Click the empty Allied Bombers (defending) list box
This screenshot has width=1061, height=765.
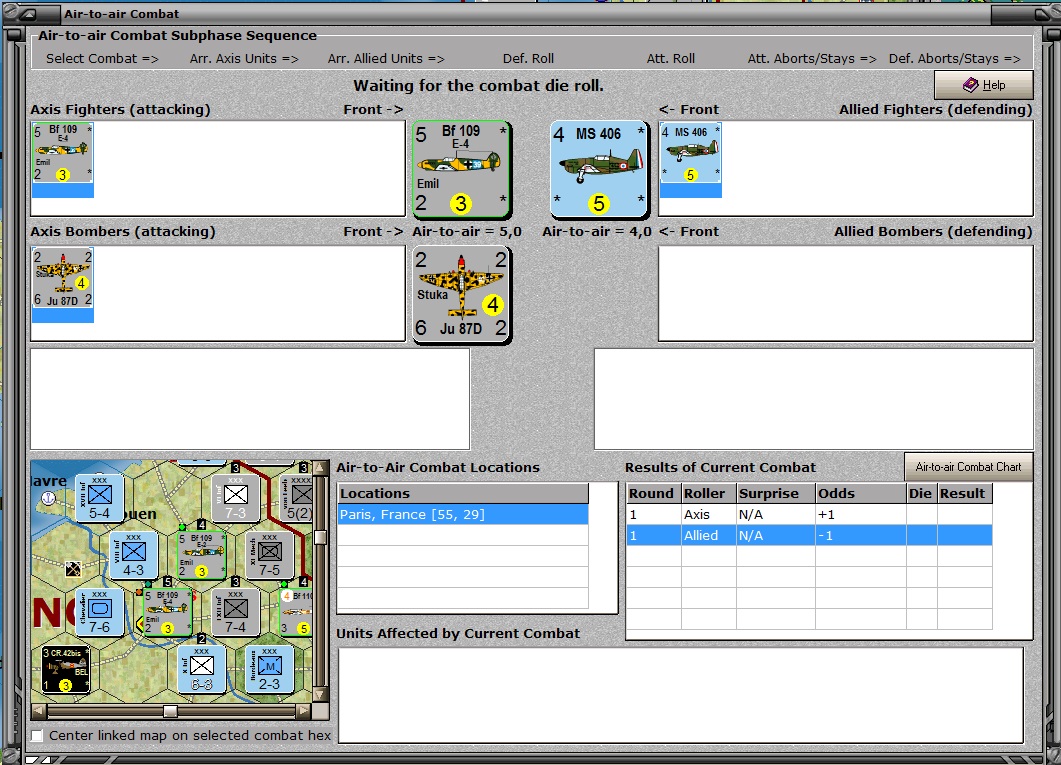pos(846,294)
